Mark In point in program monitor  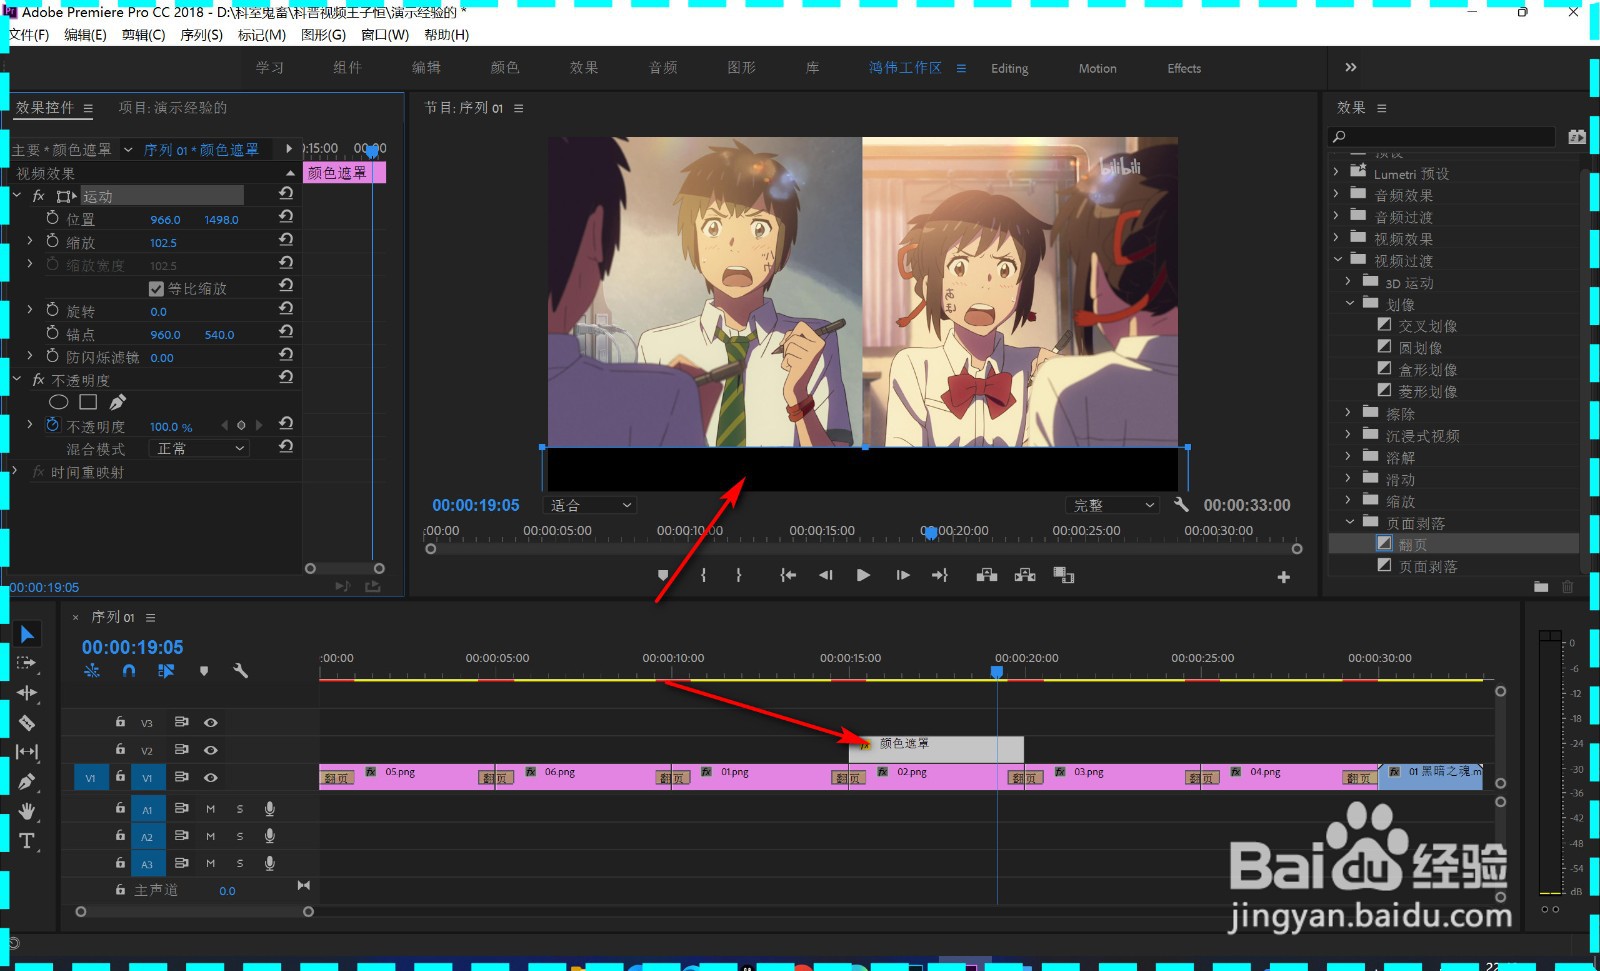(704, 575)
